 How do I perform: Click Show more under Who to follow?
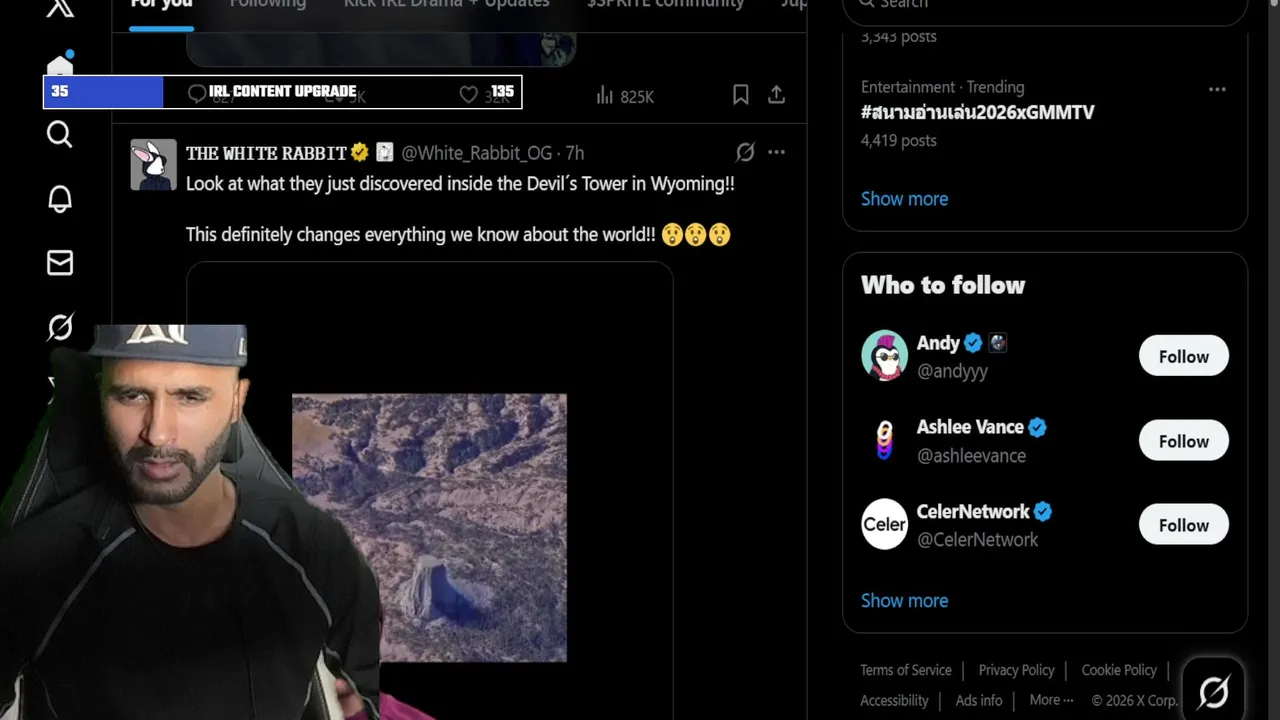tap(905, 600)
